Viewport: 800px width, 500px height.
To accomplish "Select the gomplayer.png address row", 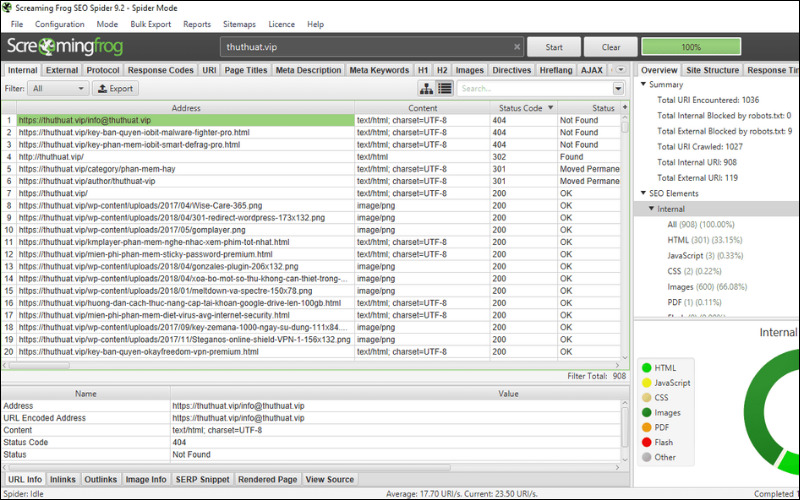I will point(311,230).
